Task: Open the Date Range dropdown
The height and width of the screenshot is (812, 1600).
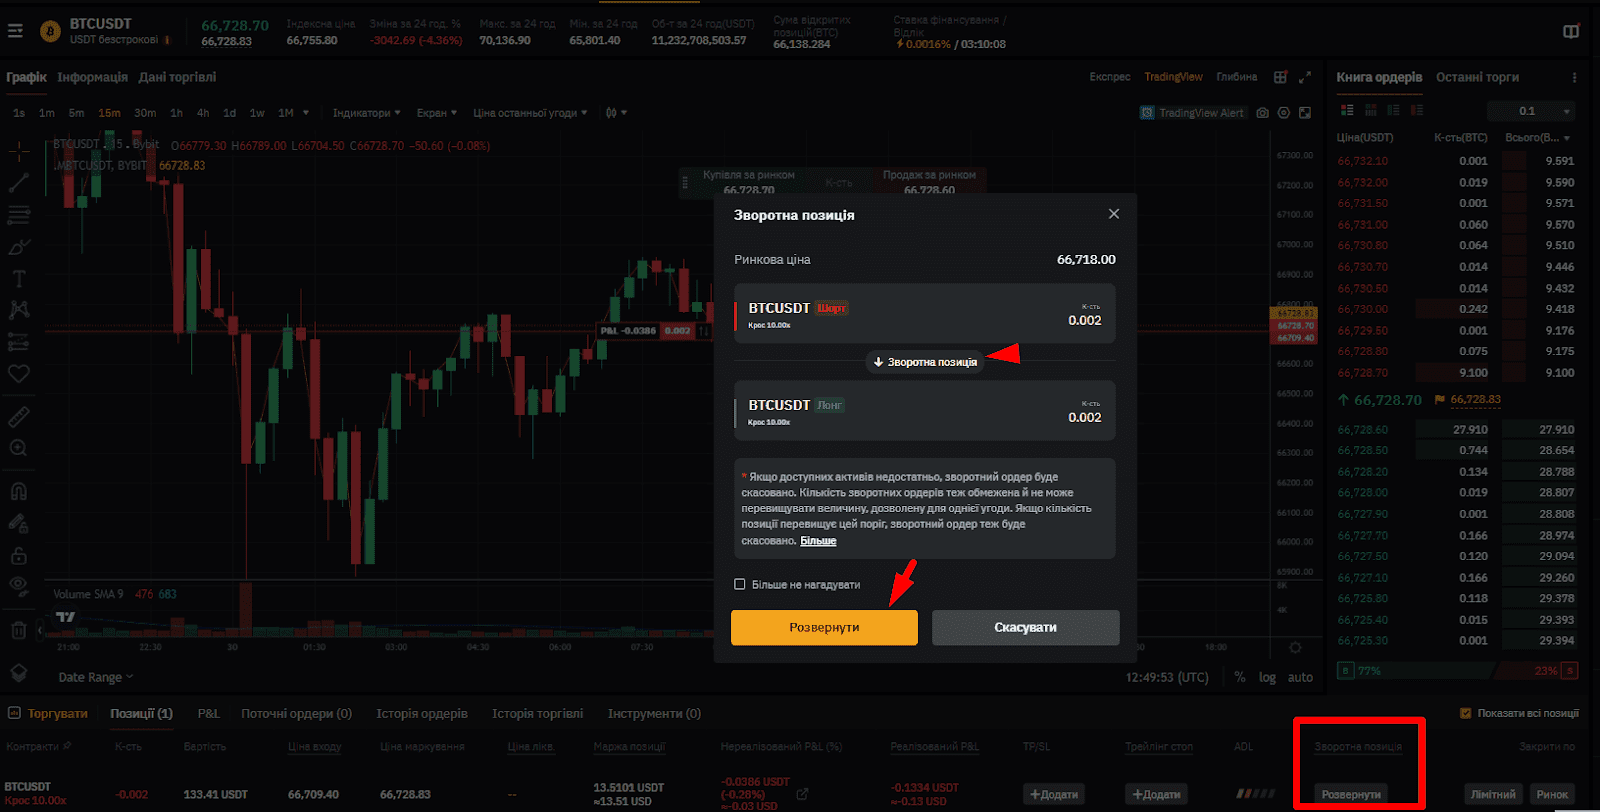Action: click(95, 677)
